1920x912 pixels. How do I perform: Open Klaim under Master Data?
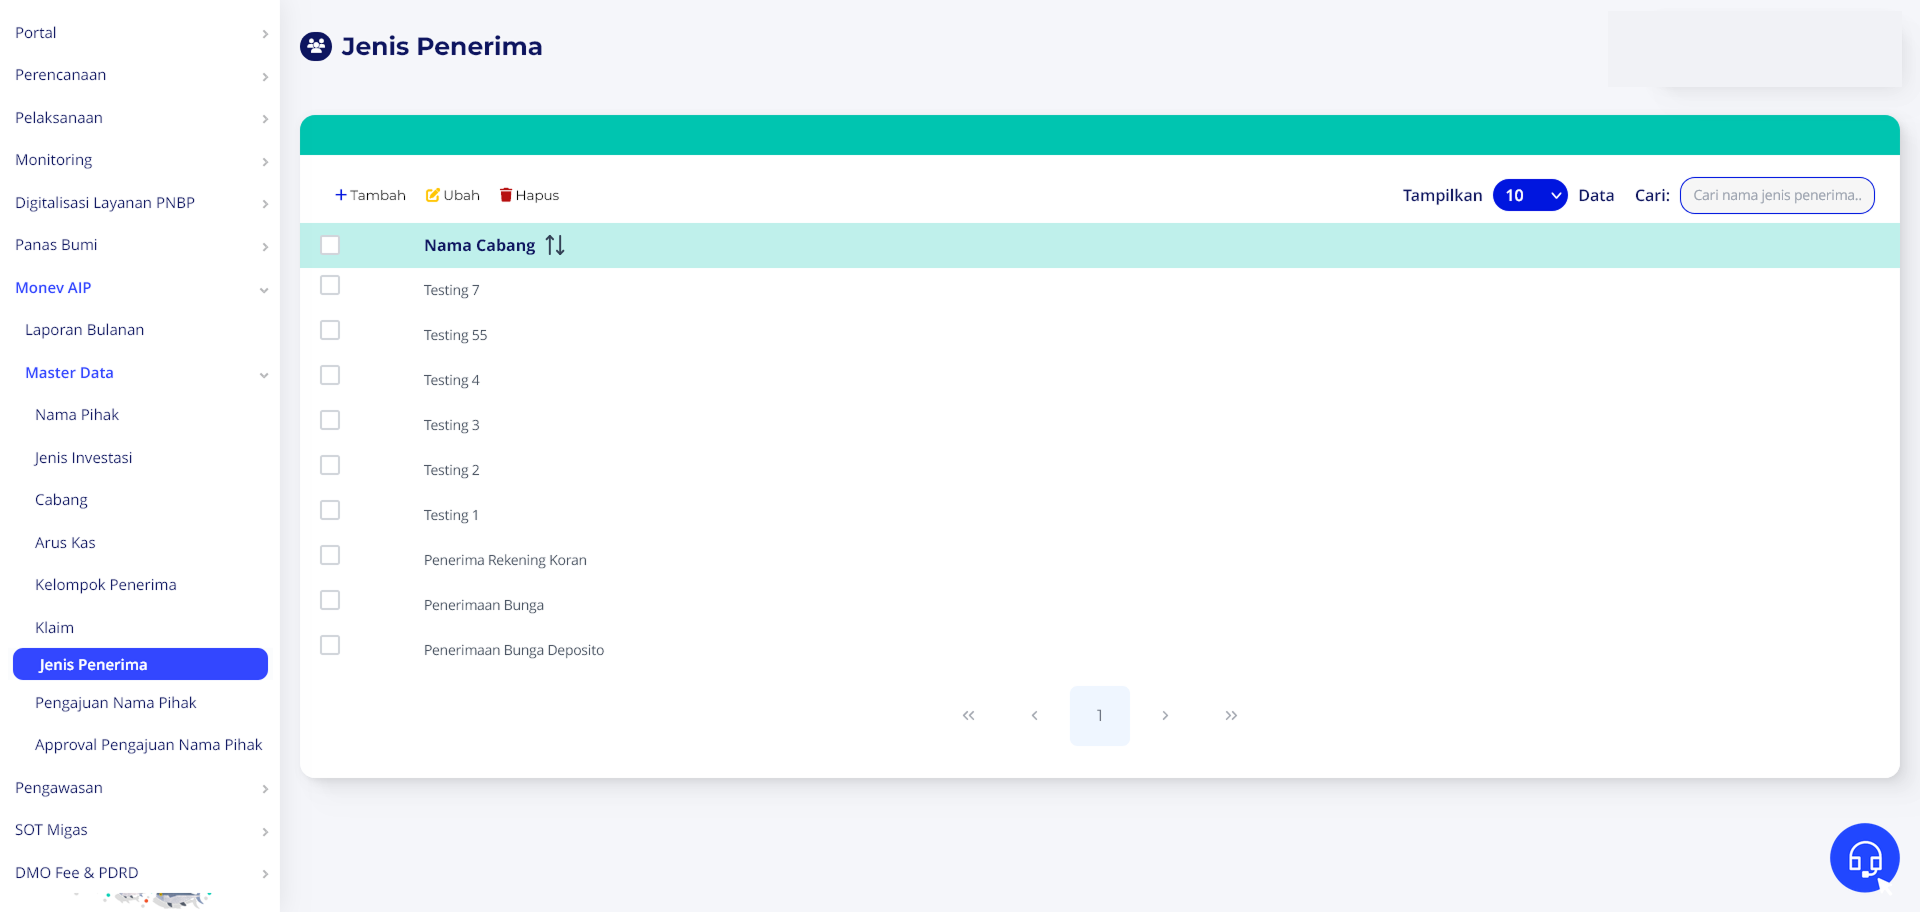[54, 628]
